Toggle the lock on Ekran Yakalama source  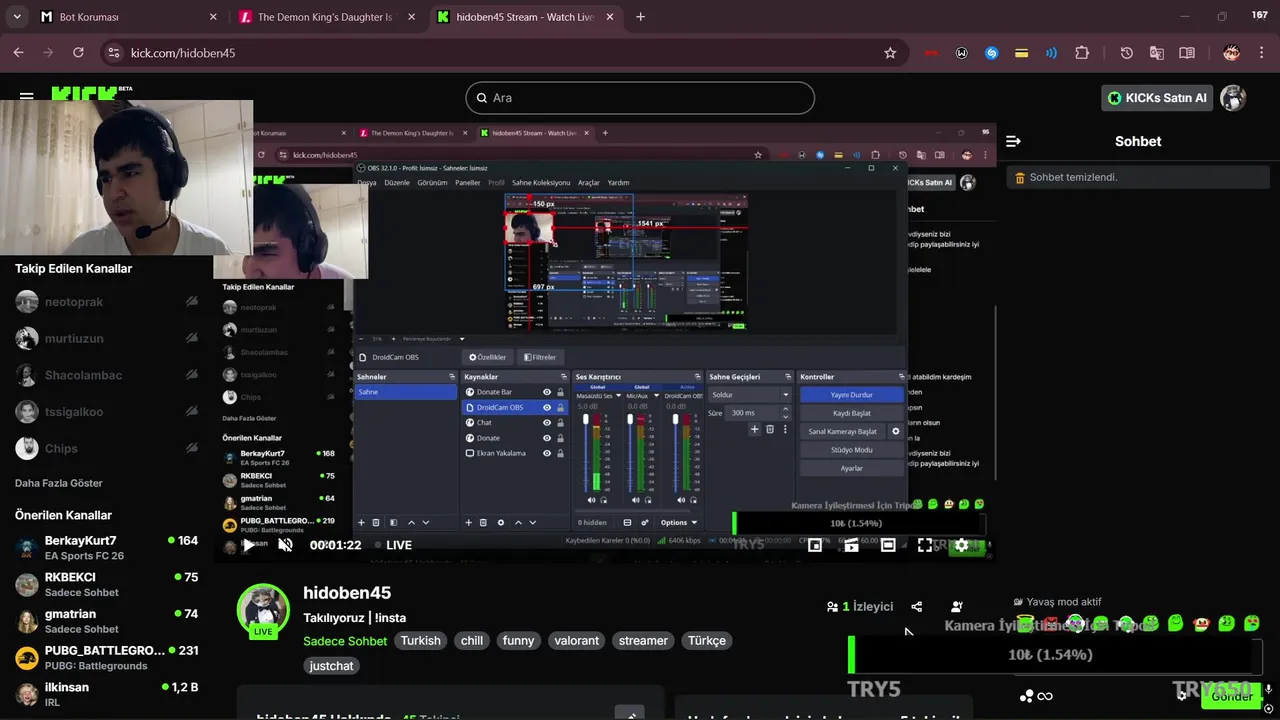pyautogui.click(x=560, y=453)
